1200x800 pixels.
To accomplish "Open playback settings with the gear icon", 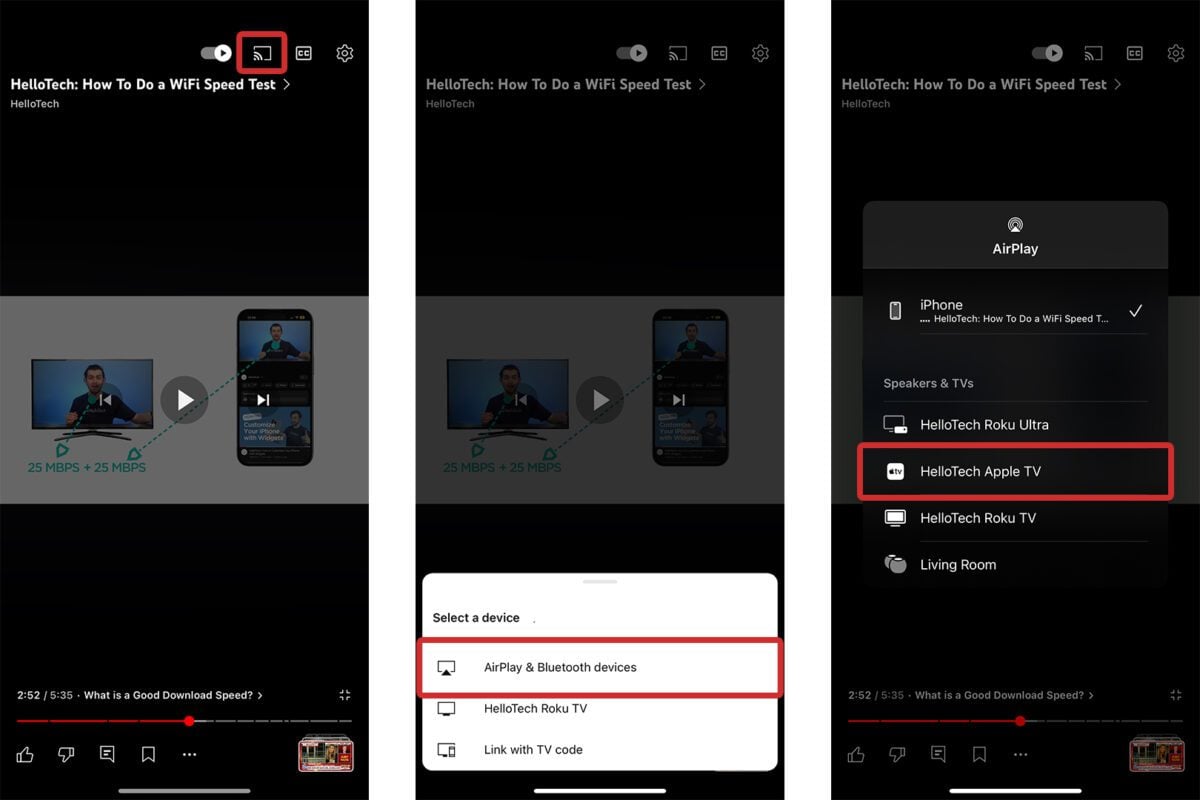I will pos(344,53).
